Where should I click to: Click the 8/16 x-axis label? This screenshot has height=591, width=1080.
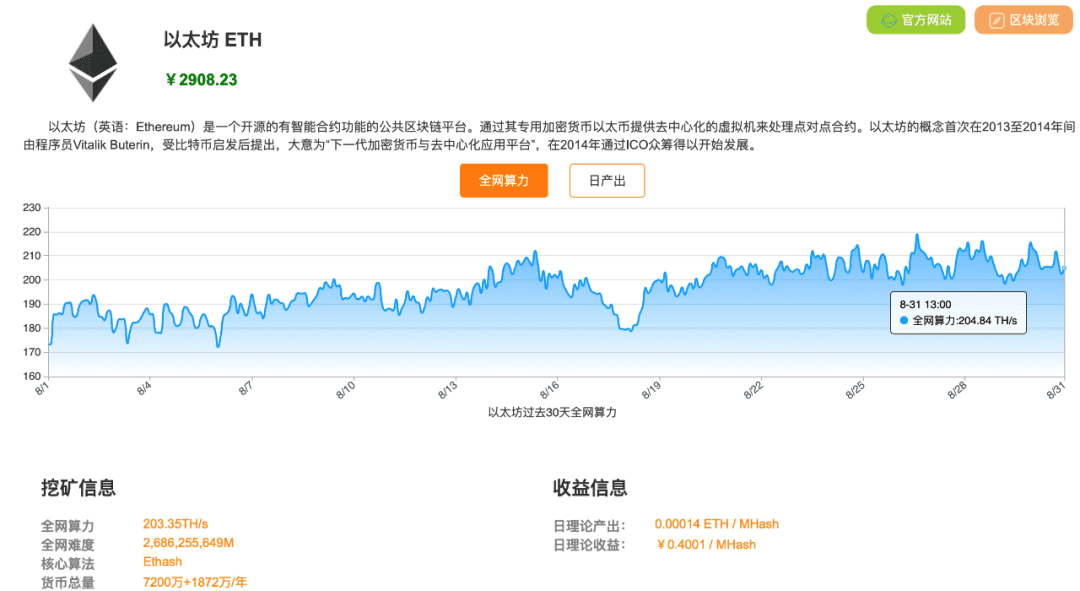550,391
